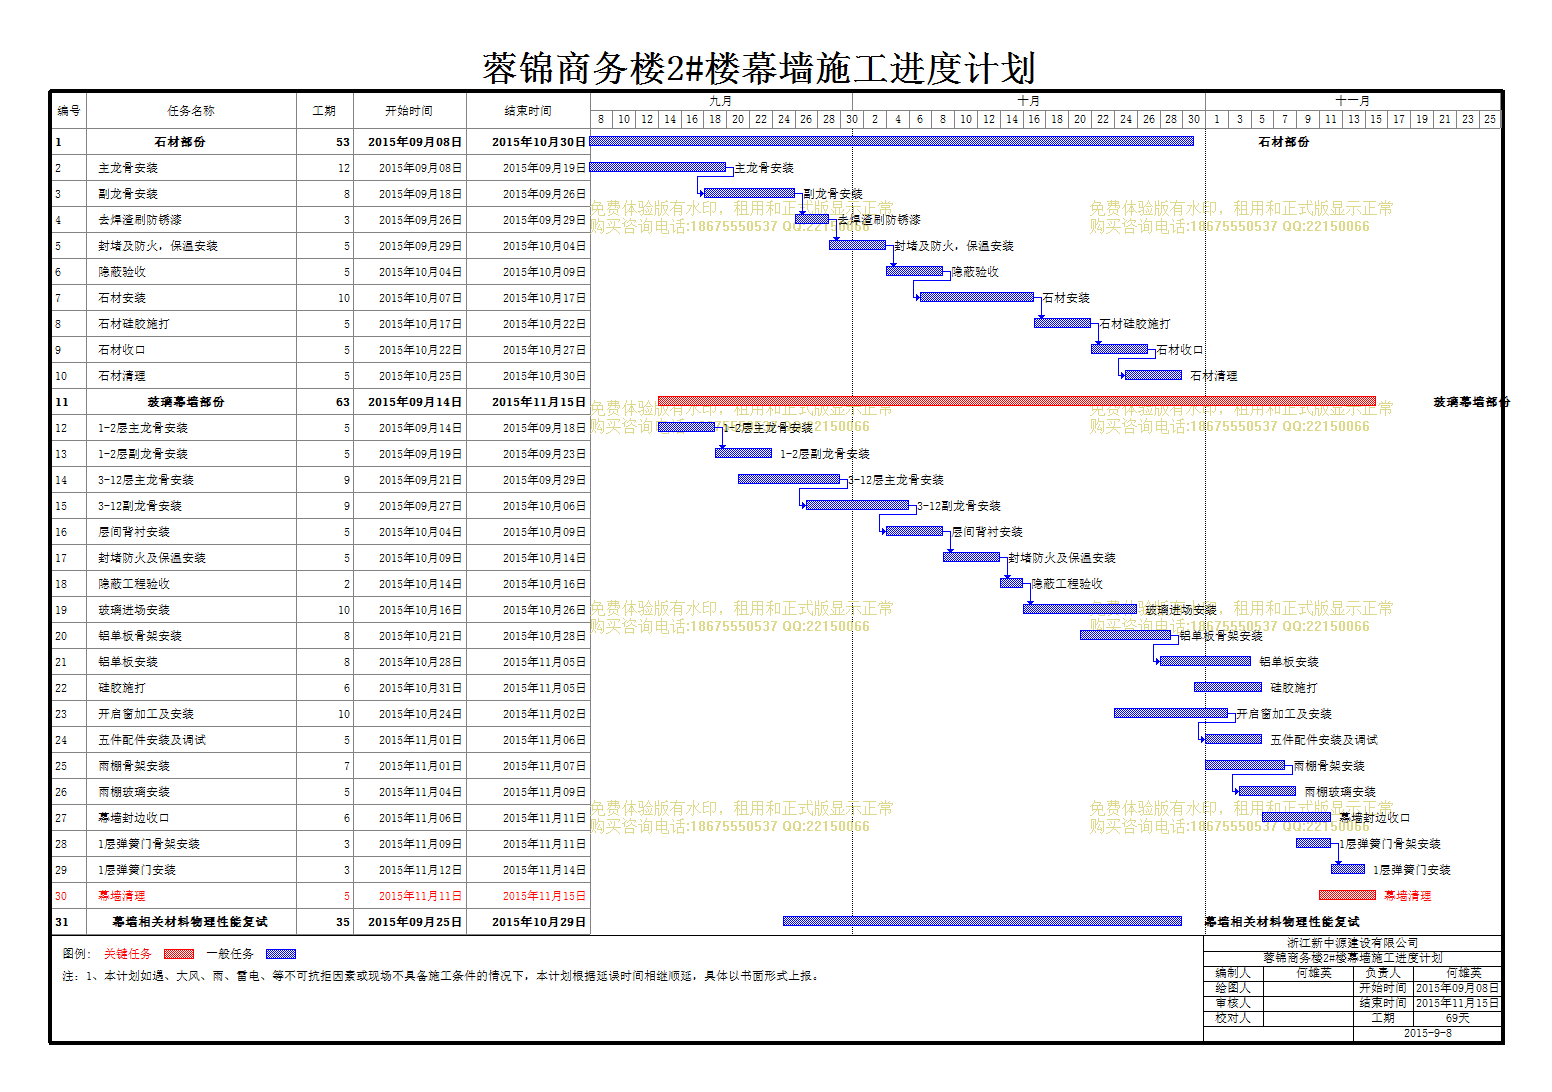
Task: Click 铝单板骨架安装 in the task name column
Action: [x=140, y=636]
